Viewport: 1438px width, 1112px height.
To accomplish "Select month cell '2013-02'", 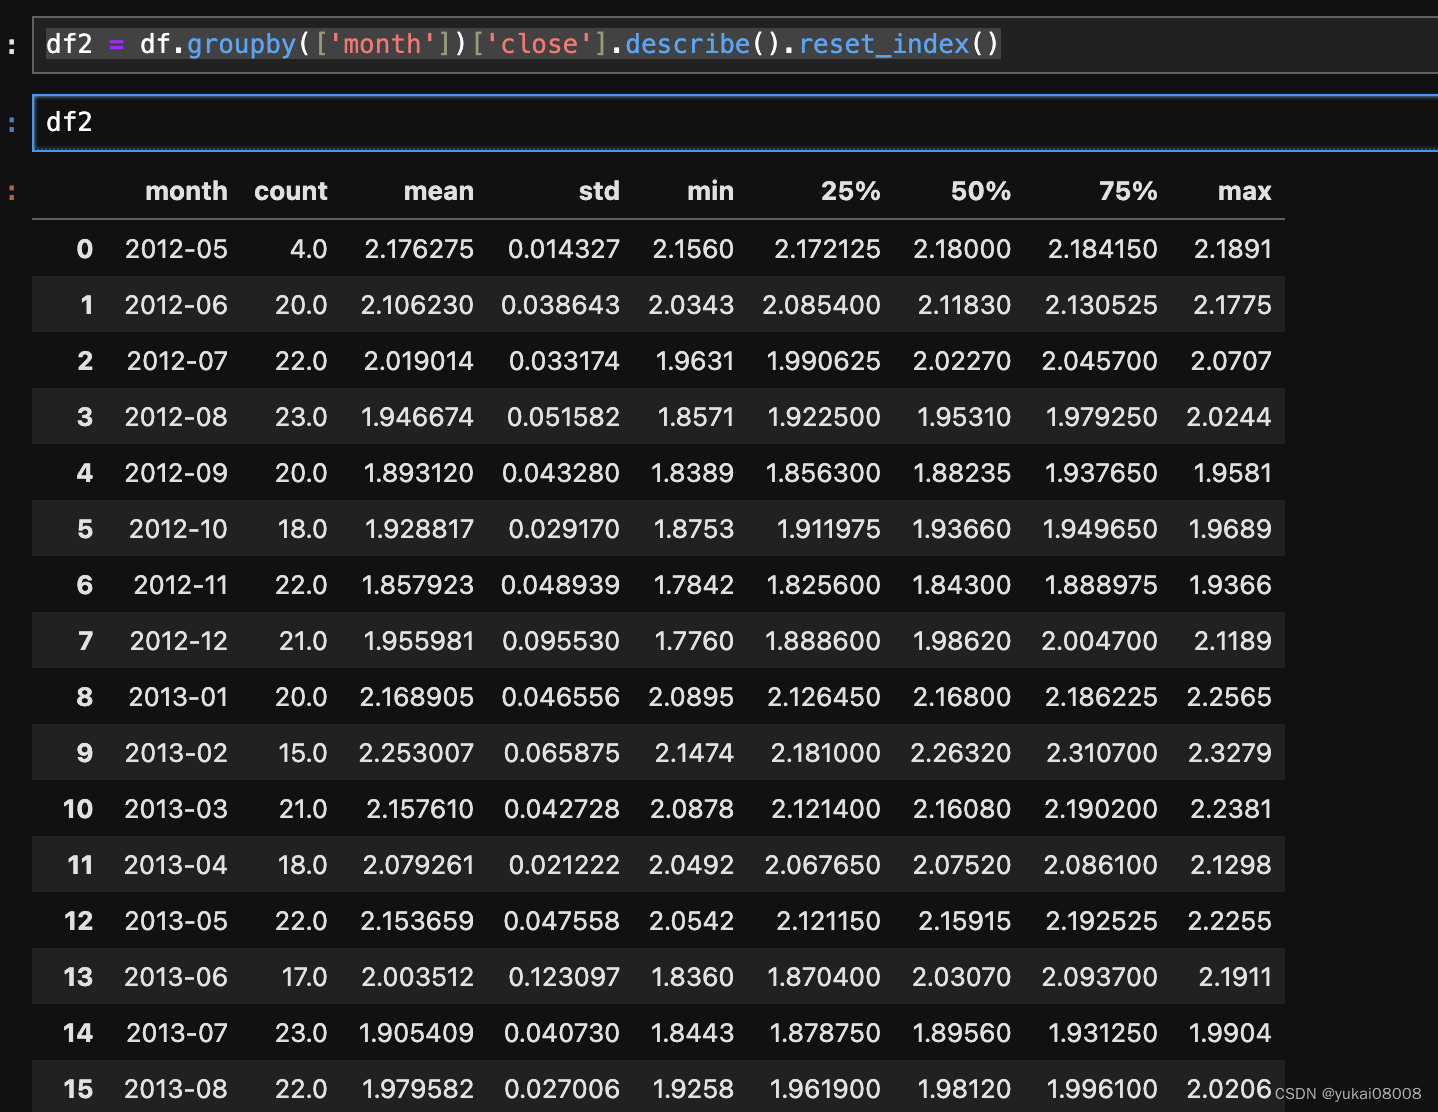I will 176,753.
